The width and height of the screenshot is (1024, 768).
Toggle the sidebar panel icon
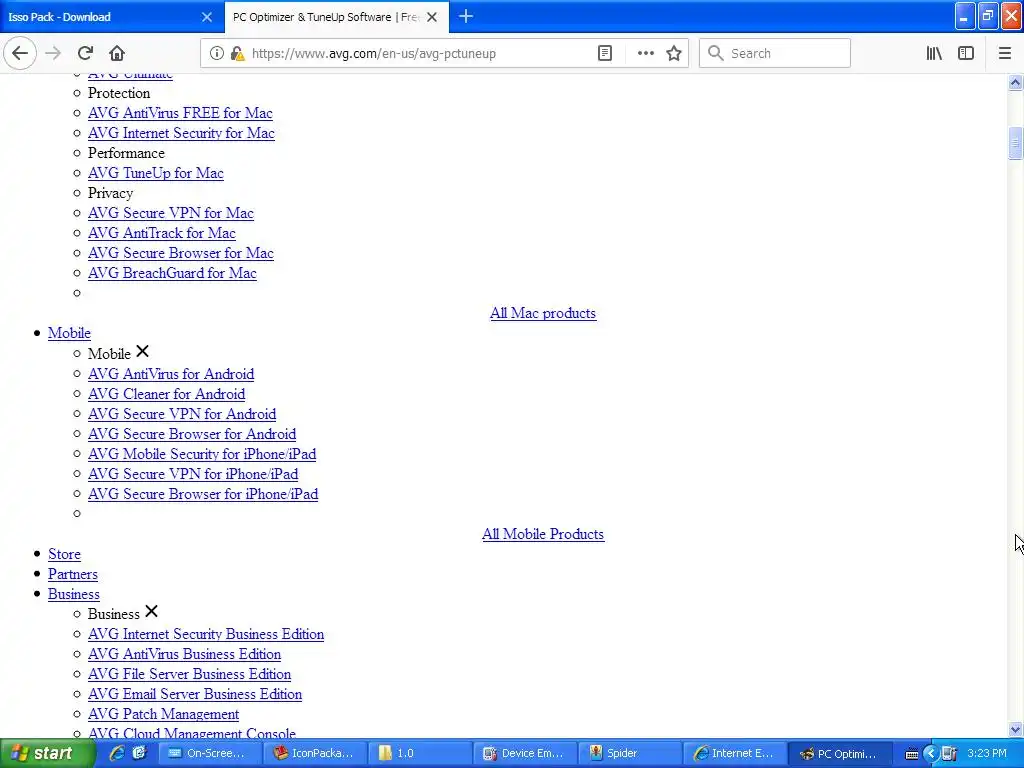click(966, 53)
